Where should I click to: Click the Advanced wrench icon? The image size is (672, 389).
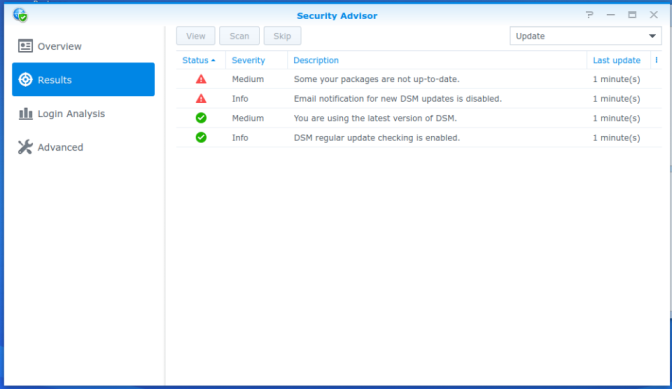click(x=25, y=147)
